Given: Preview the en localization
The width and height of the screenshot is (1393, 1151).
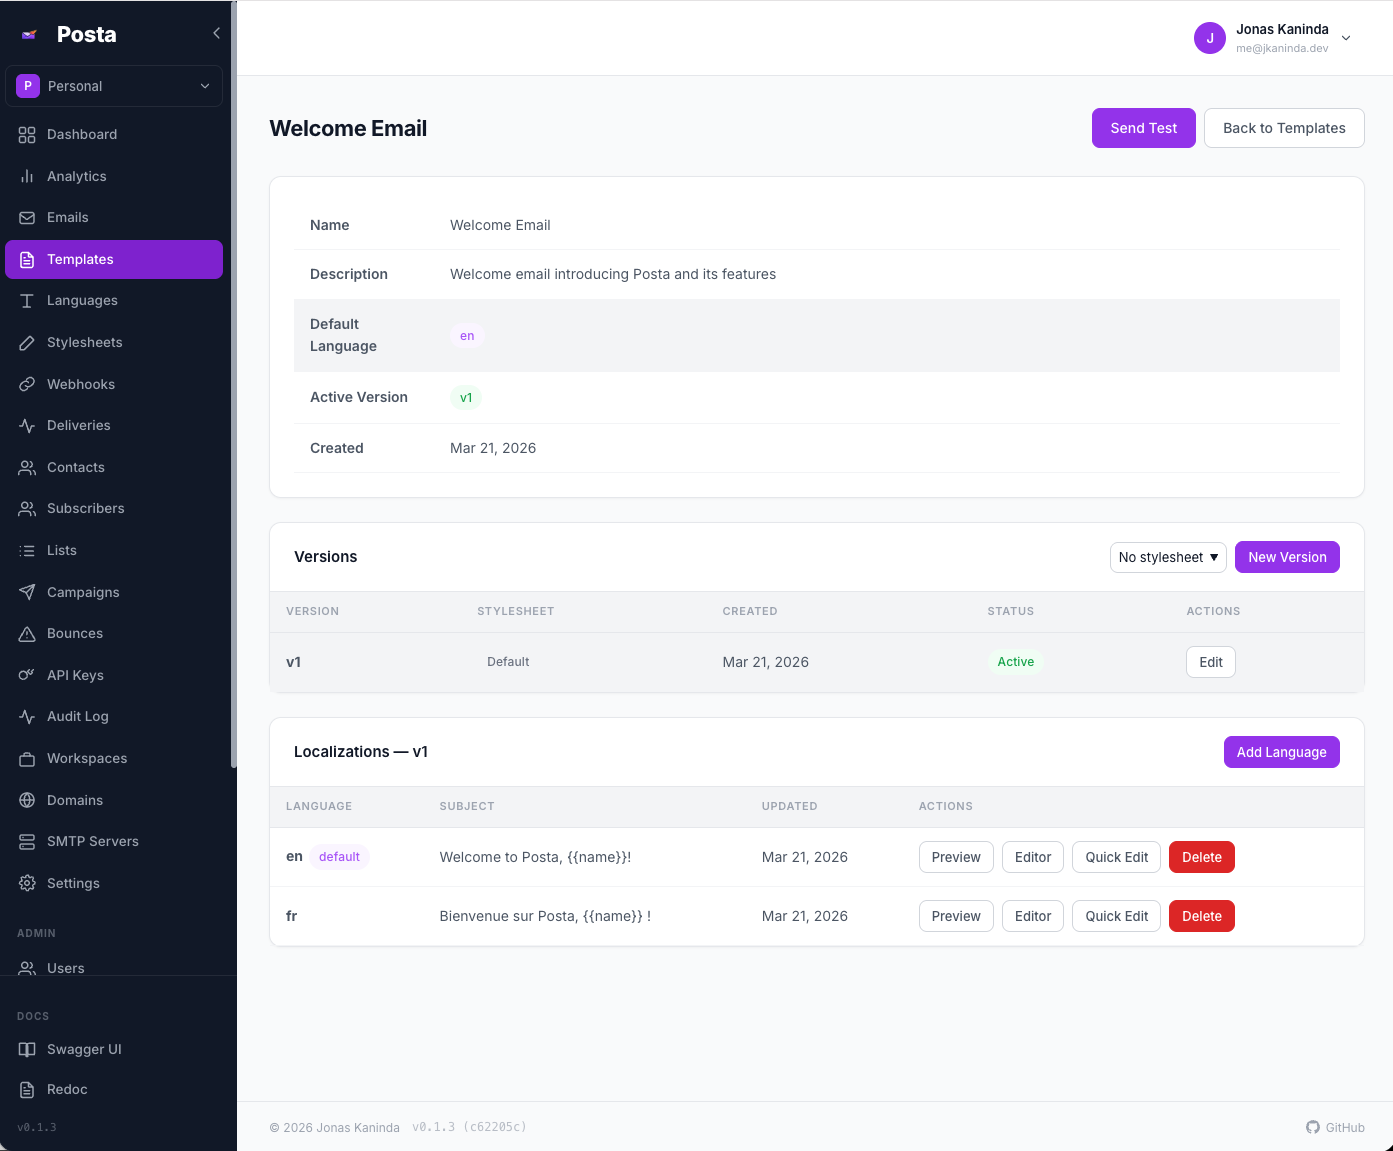Looking at the screenshot, I should tap(956, 857).
